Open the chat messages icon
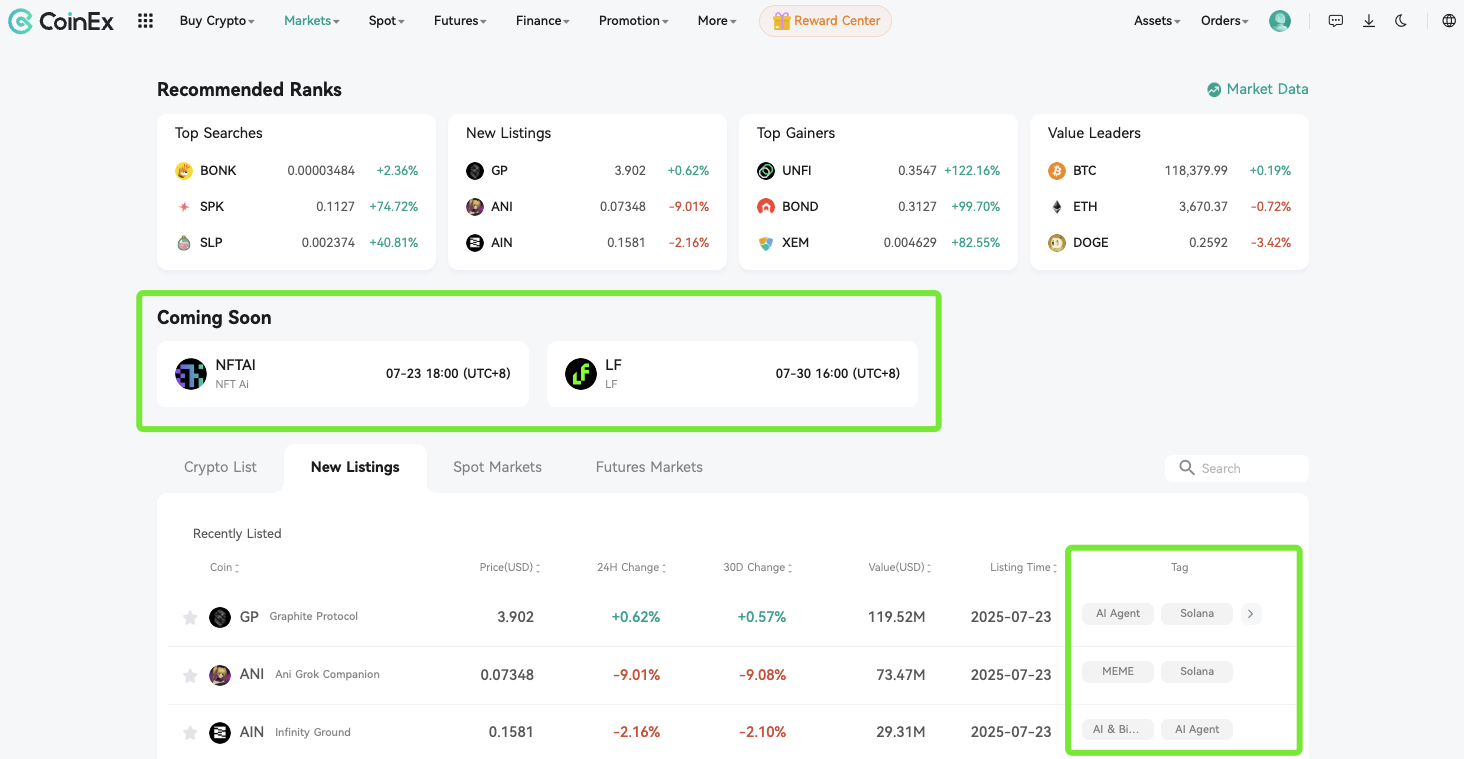This screenshot has width=1464, height=759. (1336, 21)
